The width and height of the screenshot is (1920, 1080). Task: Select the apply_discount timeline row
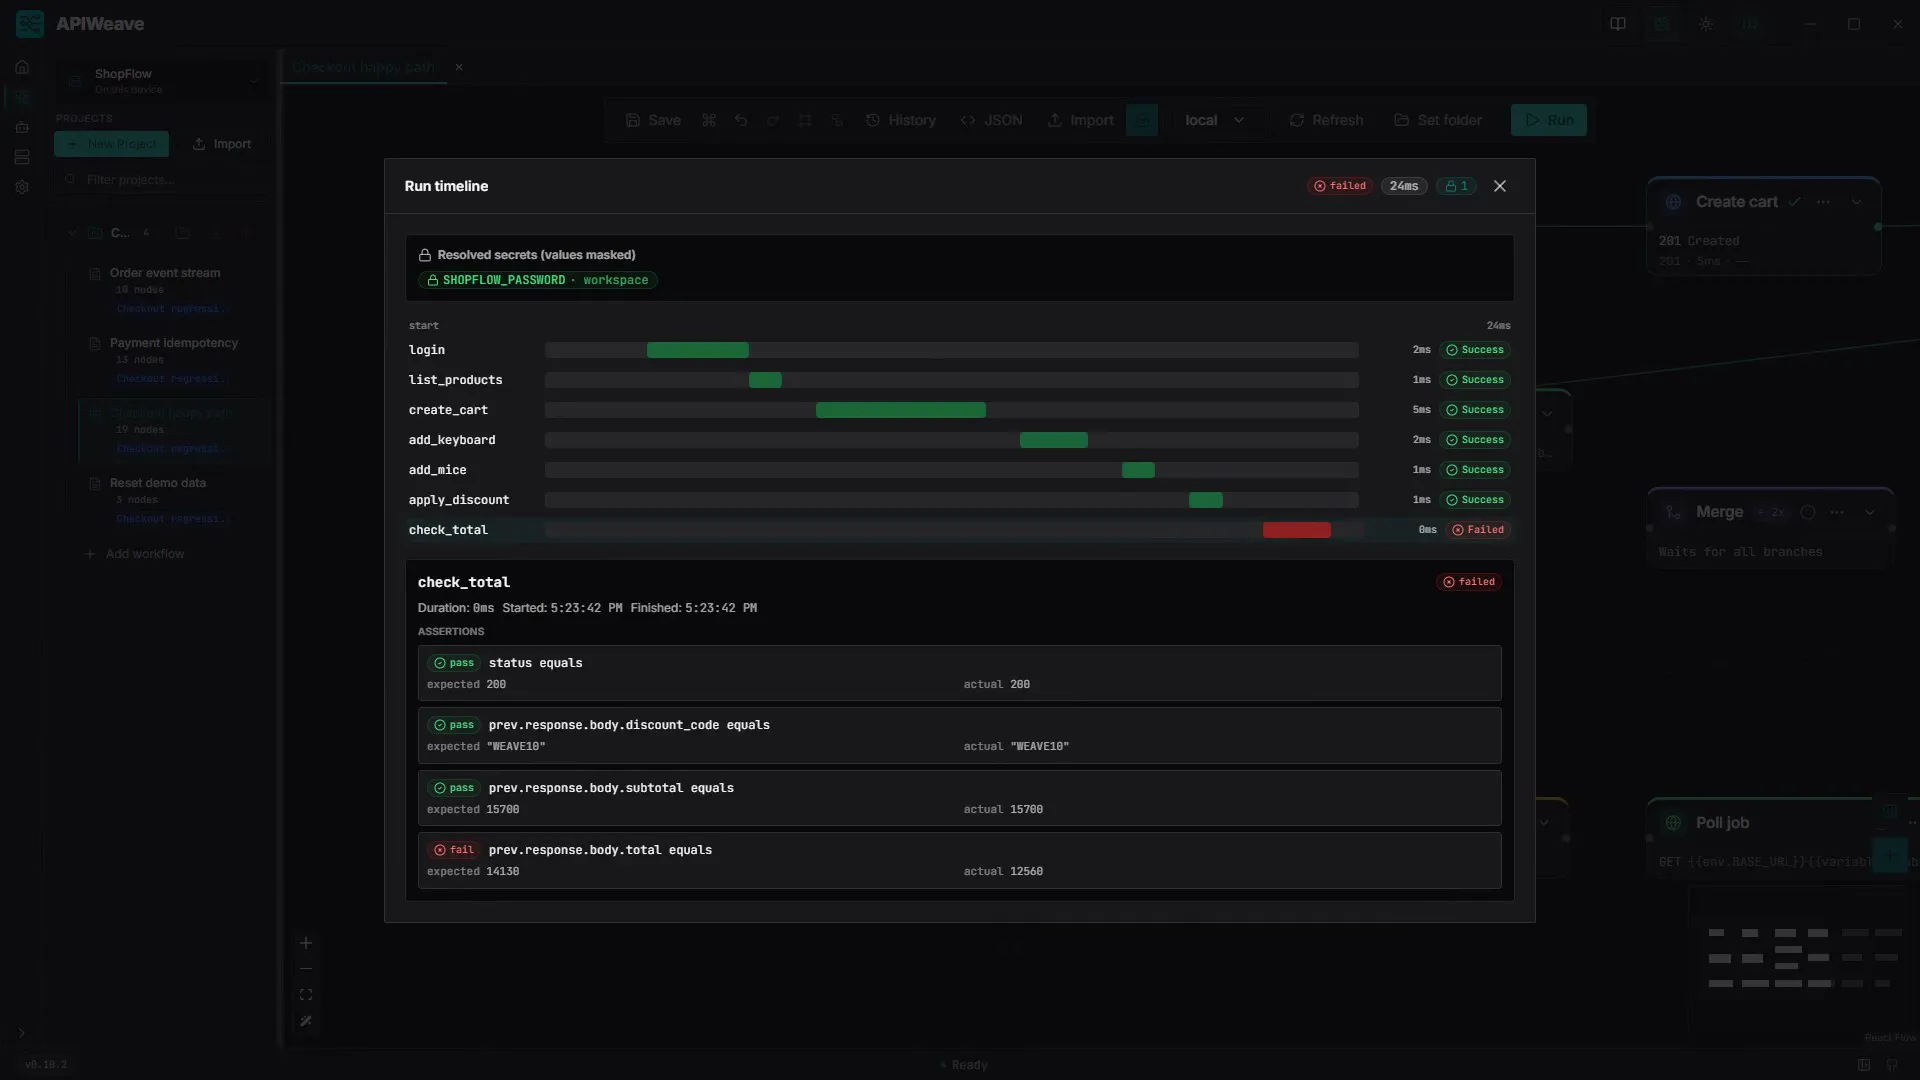point(959,500)
